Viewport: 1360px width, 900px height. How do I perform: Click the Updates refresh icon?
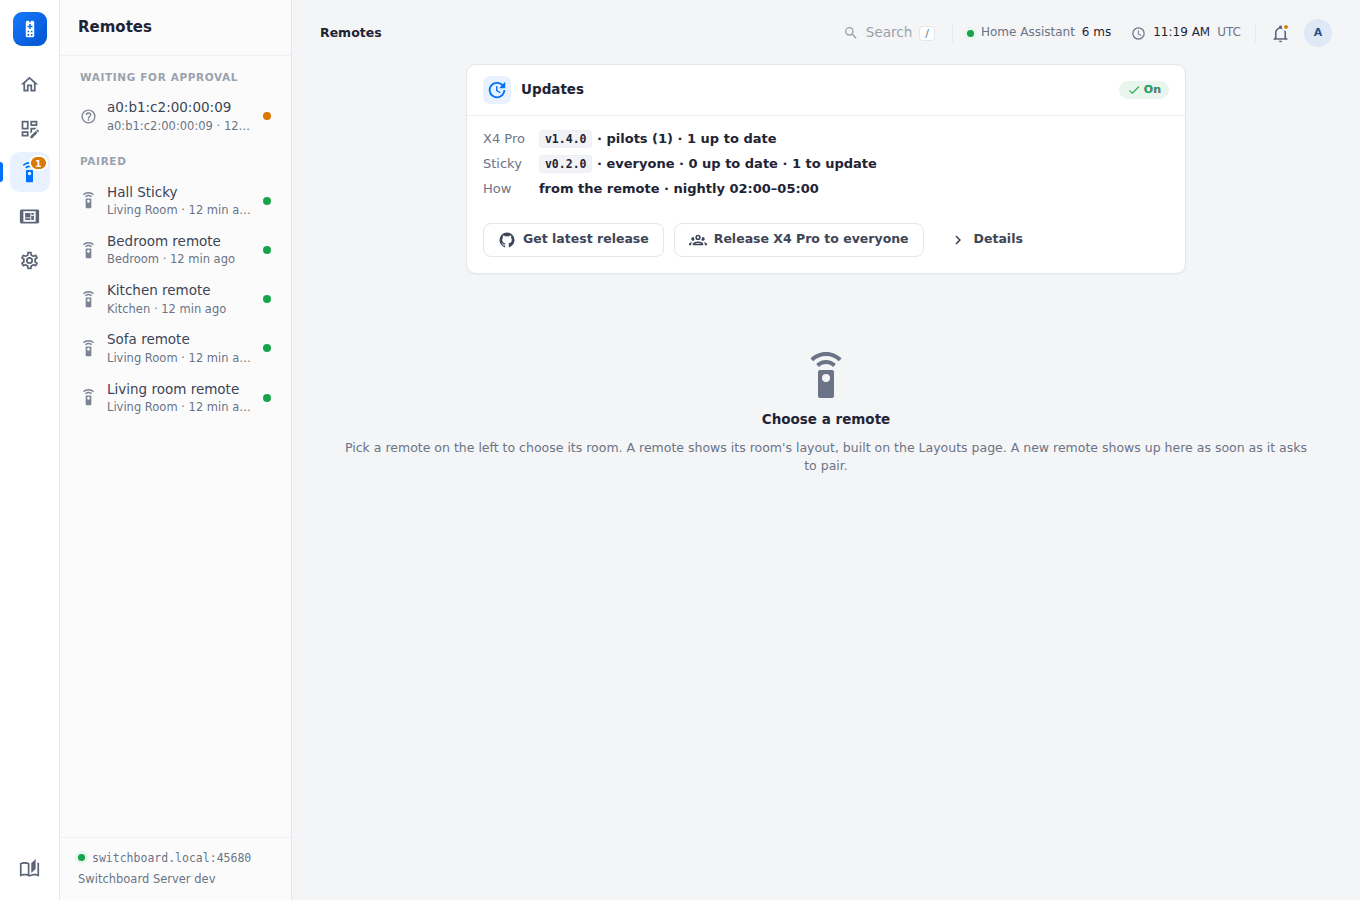[497, 90]
